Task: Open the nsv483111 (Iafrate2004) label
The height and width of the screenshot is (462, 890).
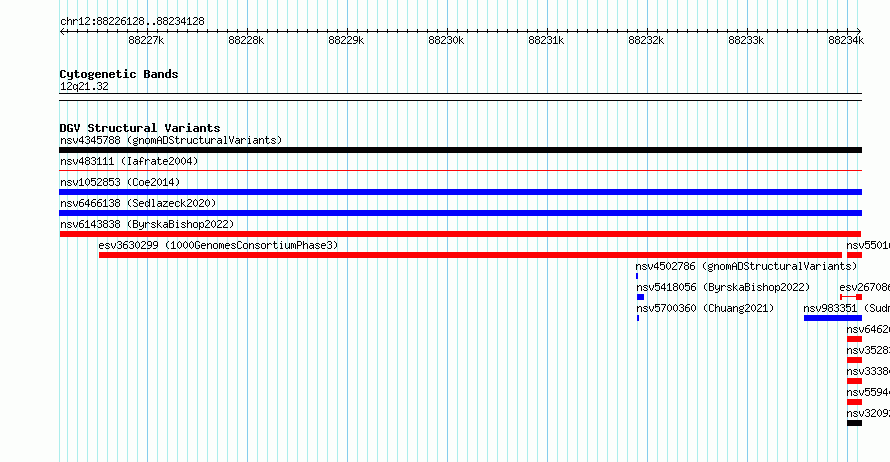Action: [x=129, y=161]
